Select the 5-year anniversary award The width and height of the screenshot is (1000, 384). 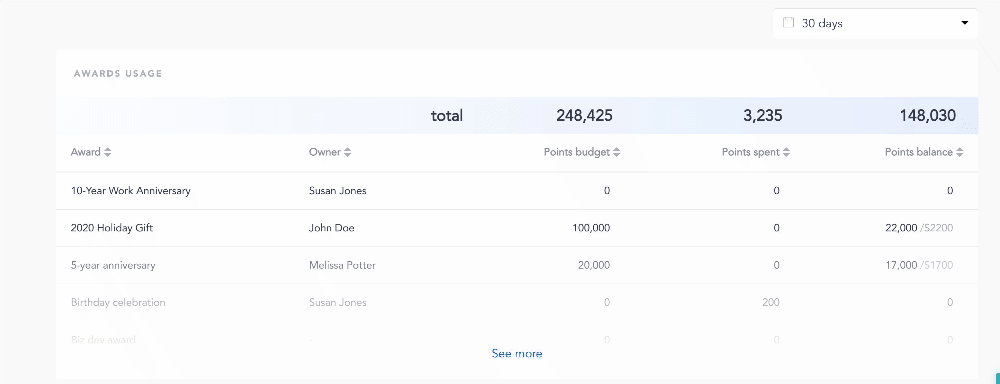113,265
